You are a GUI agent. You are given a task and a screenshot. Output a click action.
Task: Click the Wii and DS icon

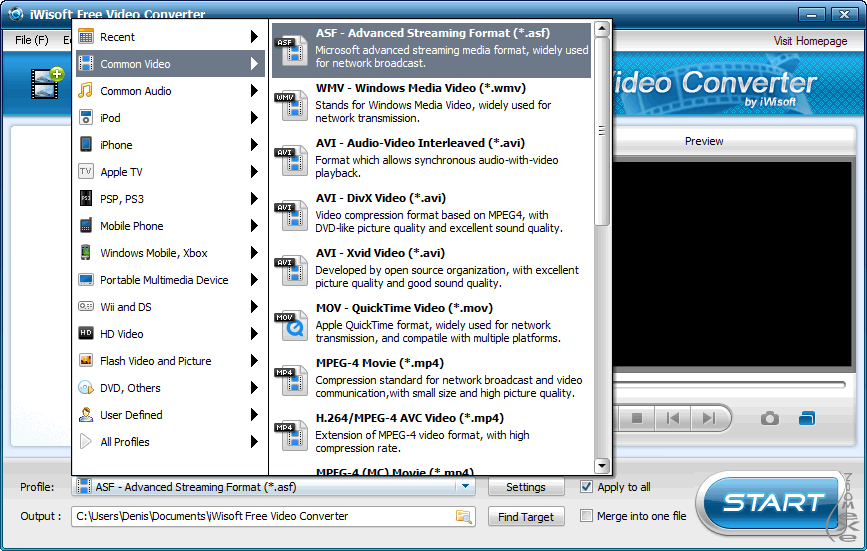pyautogui.click(x=86, y=306)
